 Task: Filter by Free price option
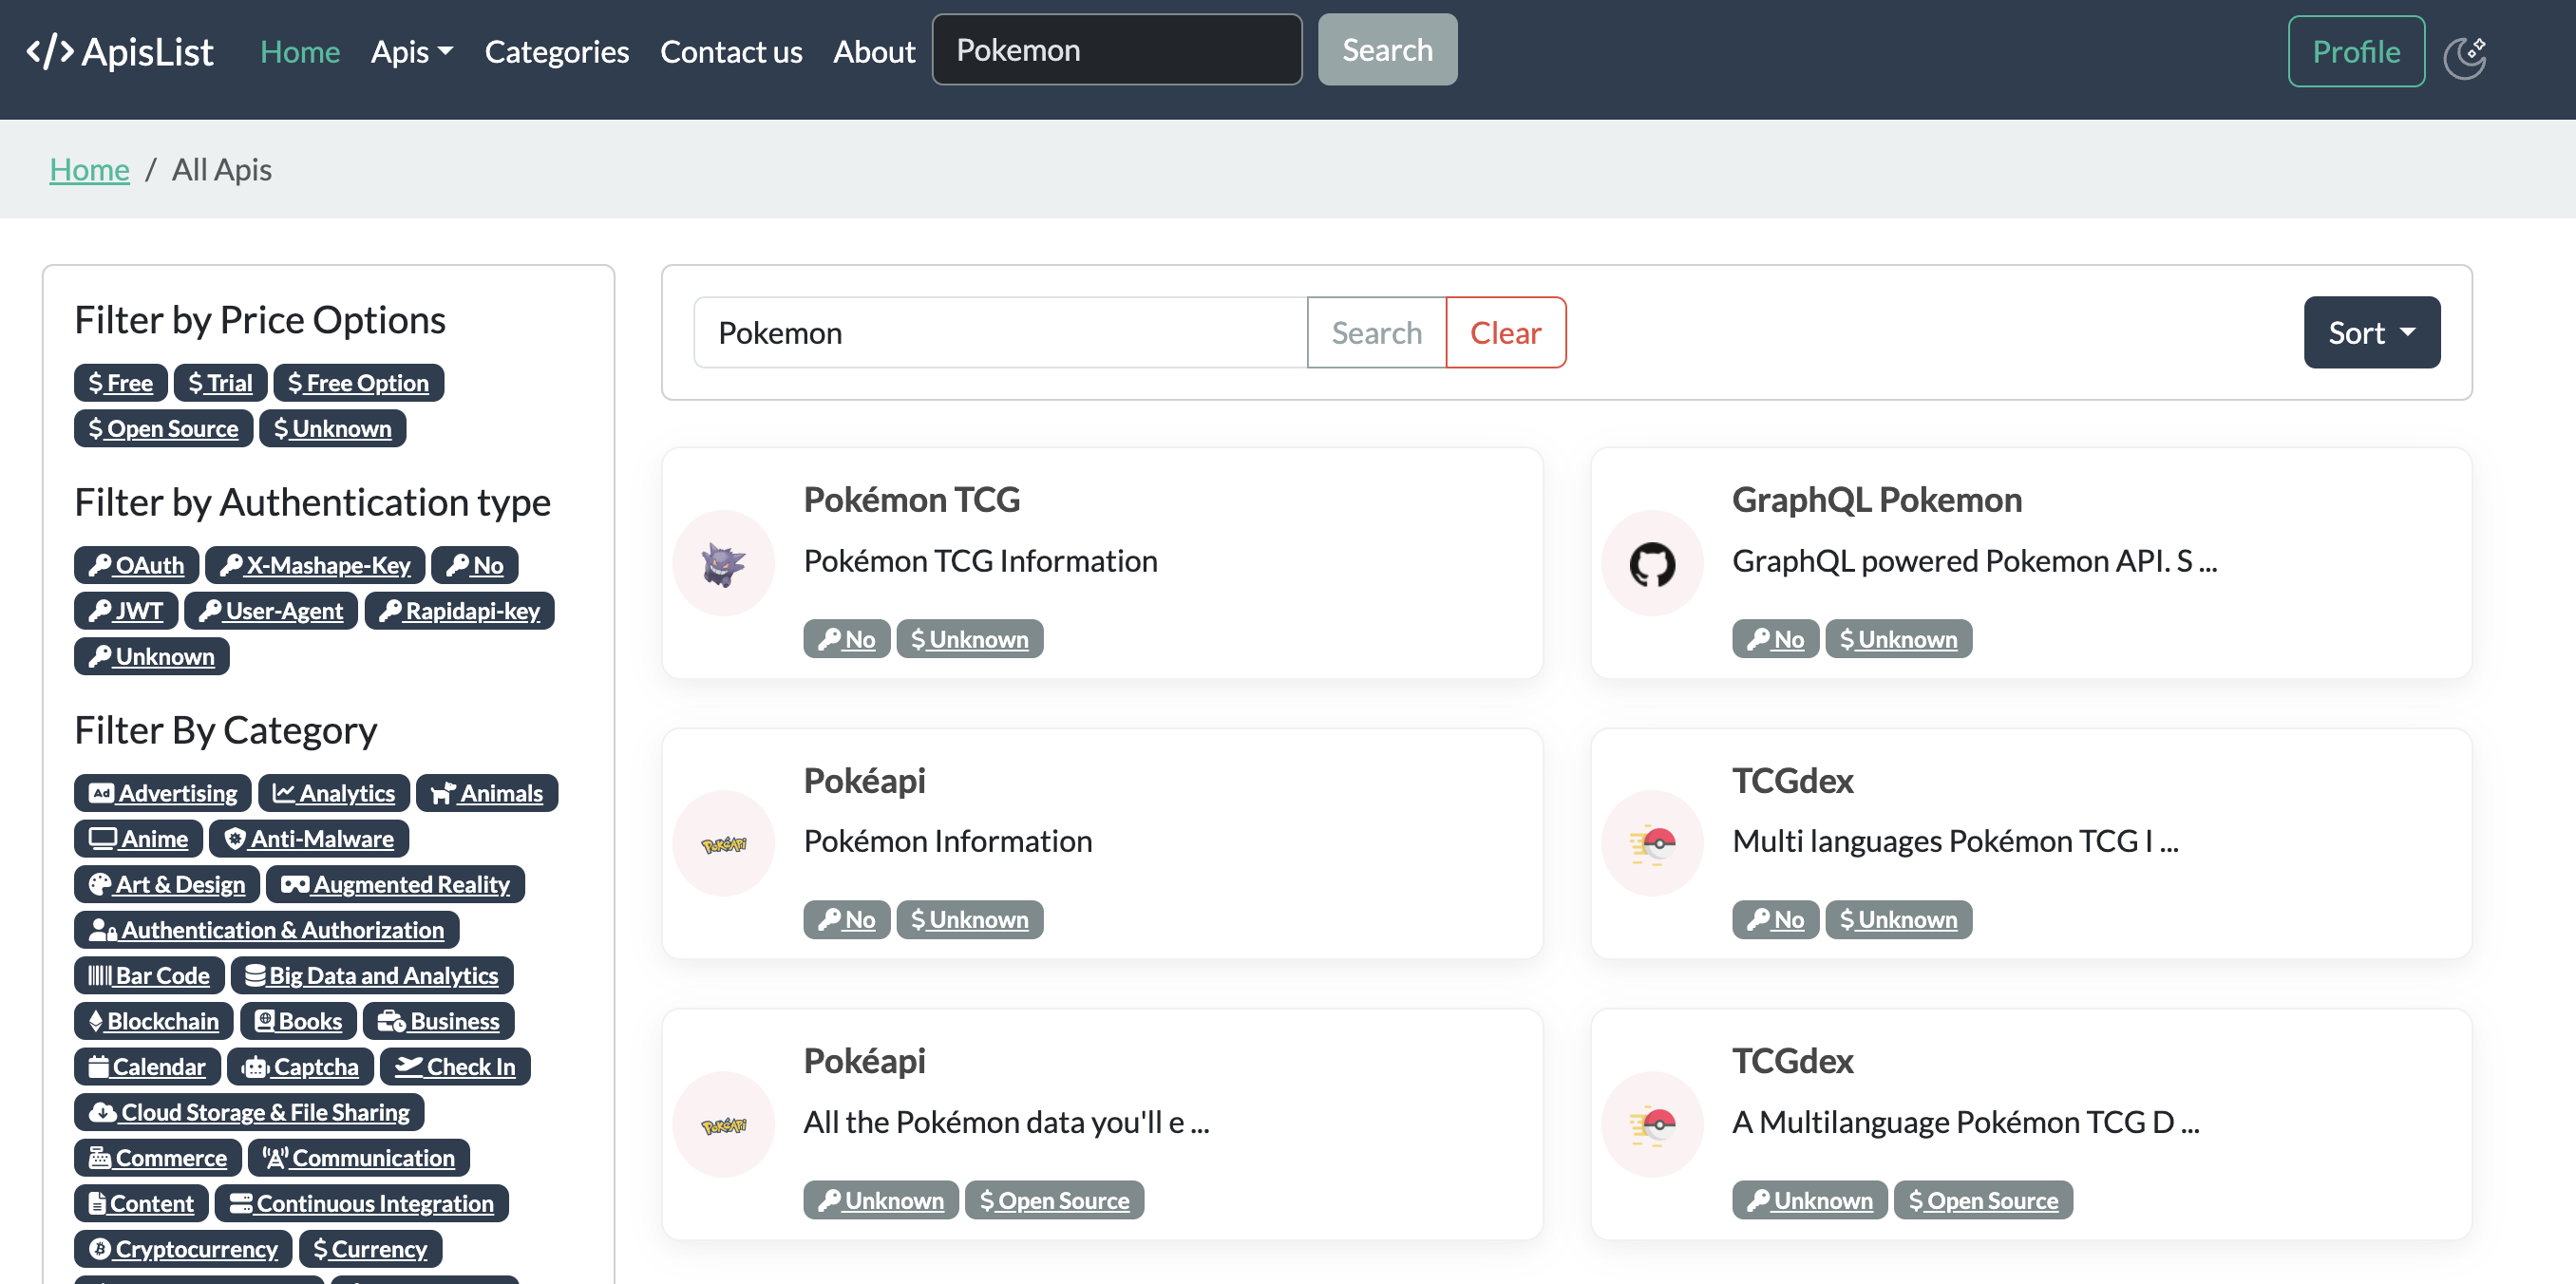(121, 382)
